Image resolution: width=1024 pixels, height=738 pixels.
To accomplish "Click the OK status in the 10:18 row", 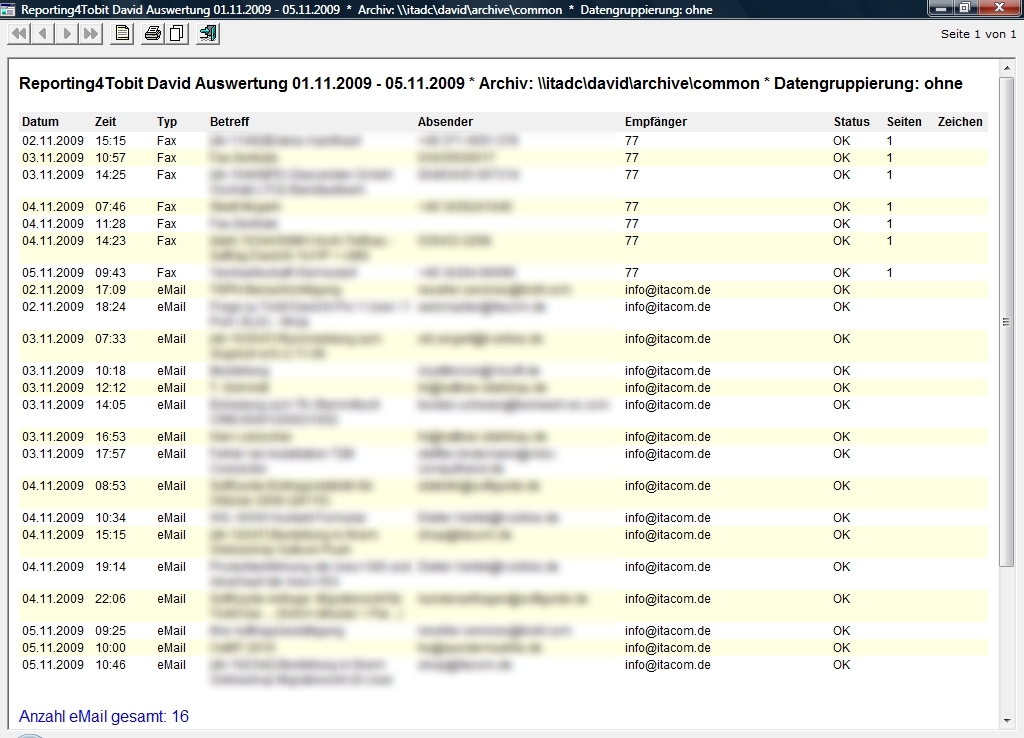I will 842,370.
